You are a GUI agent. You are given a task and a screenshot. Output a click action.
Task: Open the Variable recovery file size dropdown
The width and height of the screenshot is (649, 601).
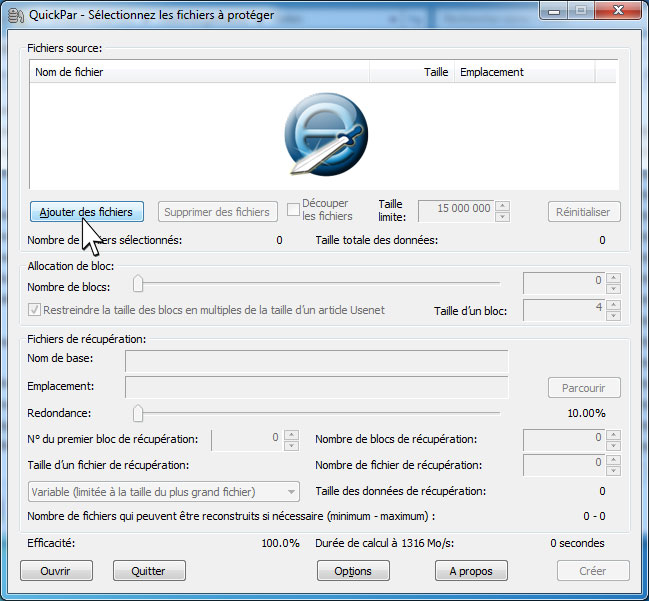(164, 492)
